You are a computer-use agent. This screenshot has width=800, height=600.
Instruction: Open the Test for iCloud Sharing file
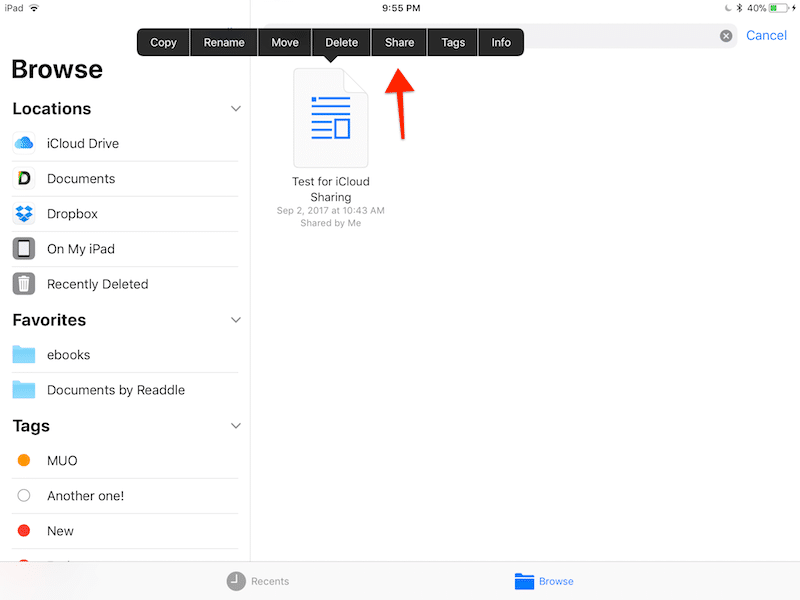pos(331,120)
